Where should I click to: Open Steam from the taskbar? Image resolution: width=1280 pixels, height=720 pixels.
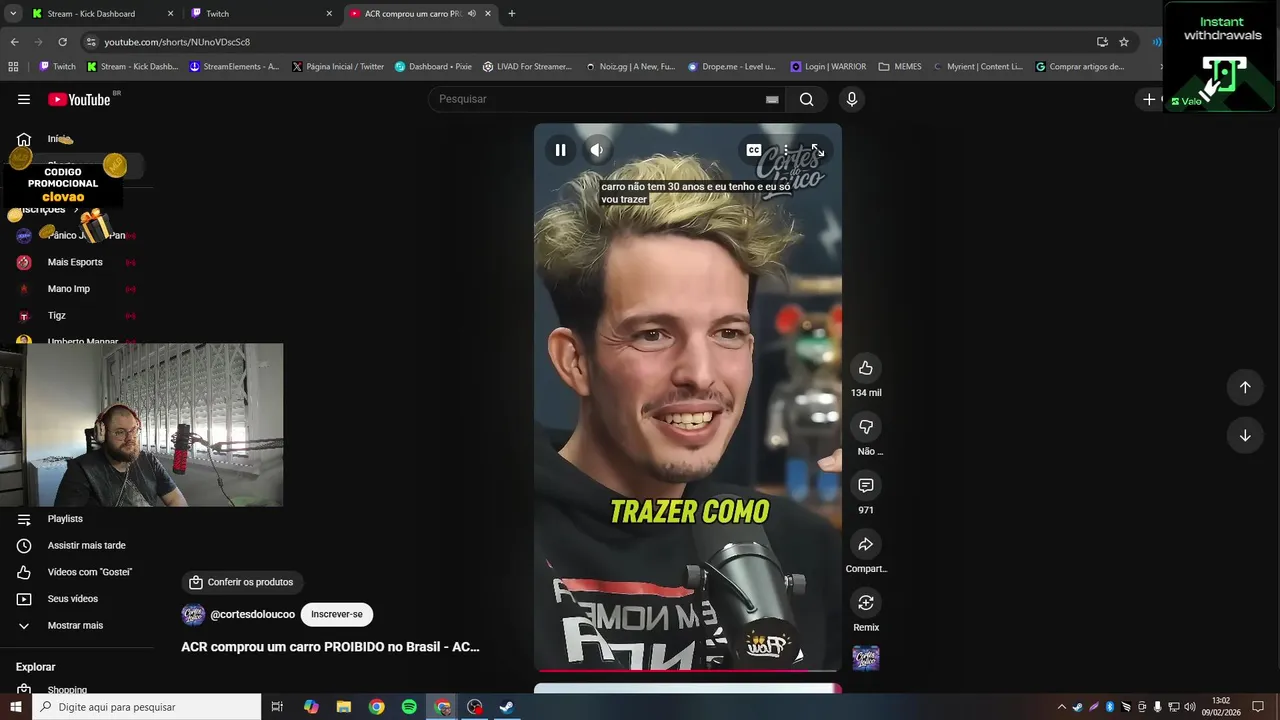(x=507, y=707)
